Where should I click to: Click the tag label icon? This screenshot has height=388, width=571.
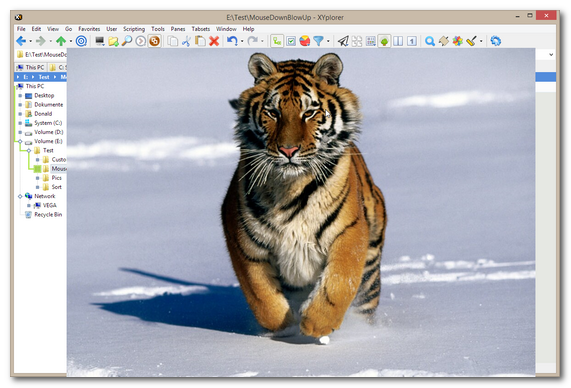444,41
